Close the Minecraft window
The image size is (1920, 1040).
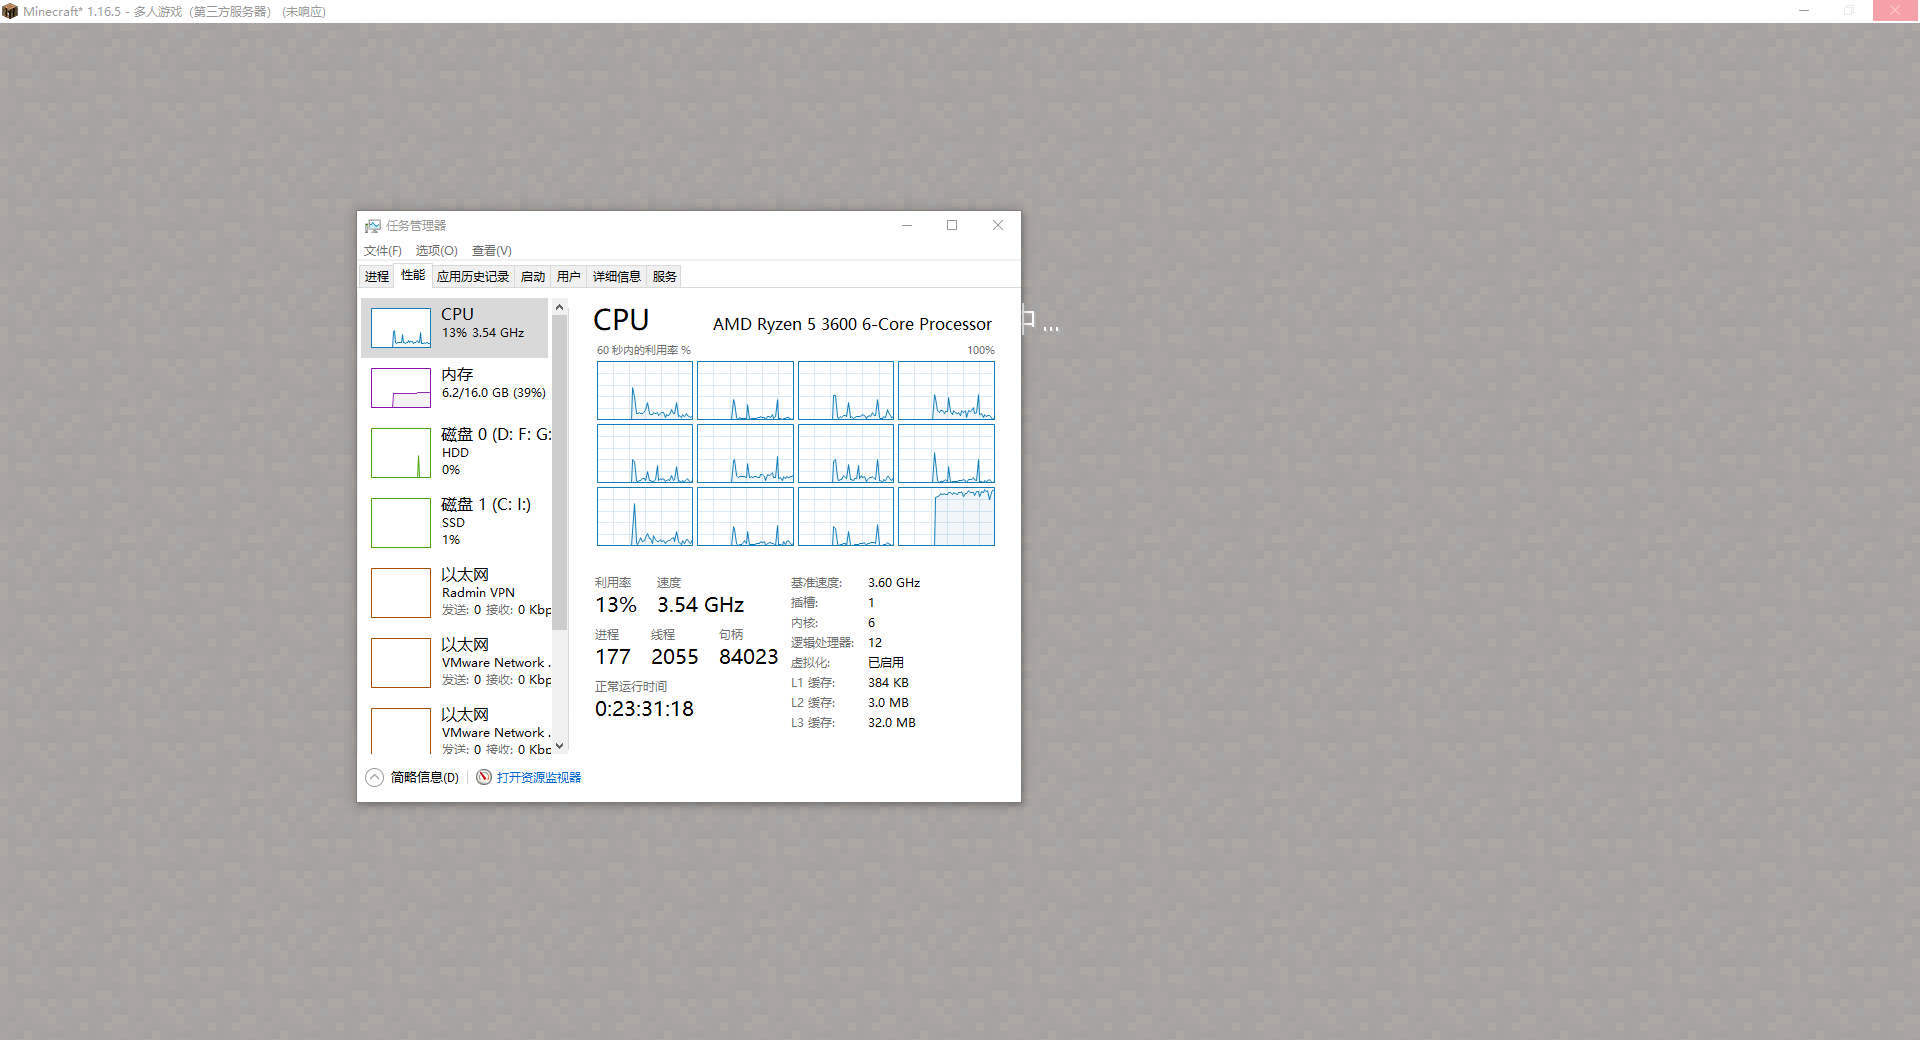[x=1896, y=11]
